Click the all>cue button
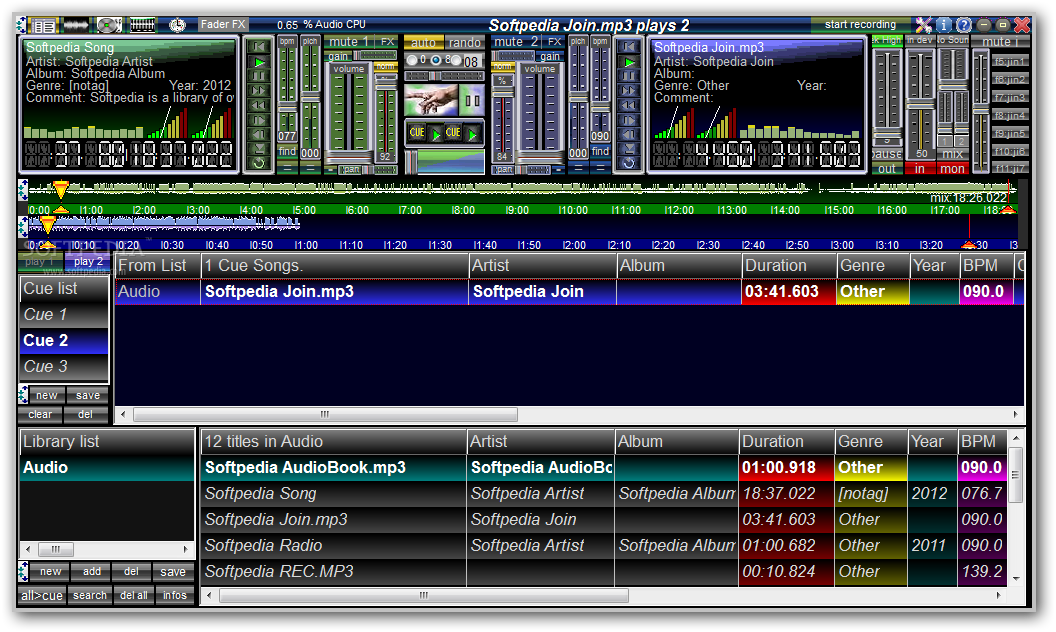The height and width of the screenshot is (632, 1056). tap(42, 596)
